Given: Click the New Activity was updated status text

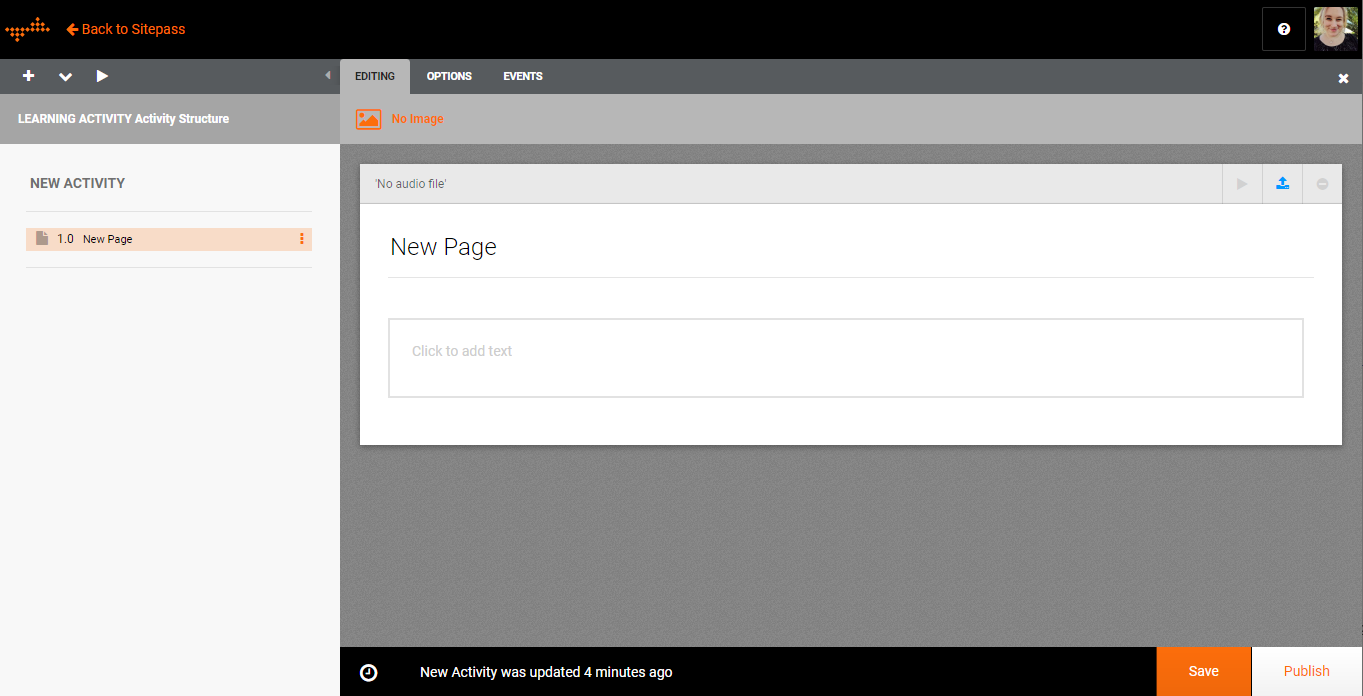Looking at the screenshot, I should coord(546,672).
